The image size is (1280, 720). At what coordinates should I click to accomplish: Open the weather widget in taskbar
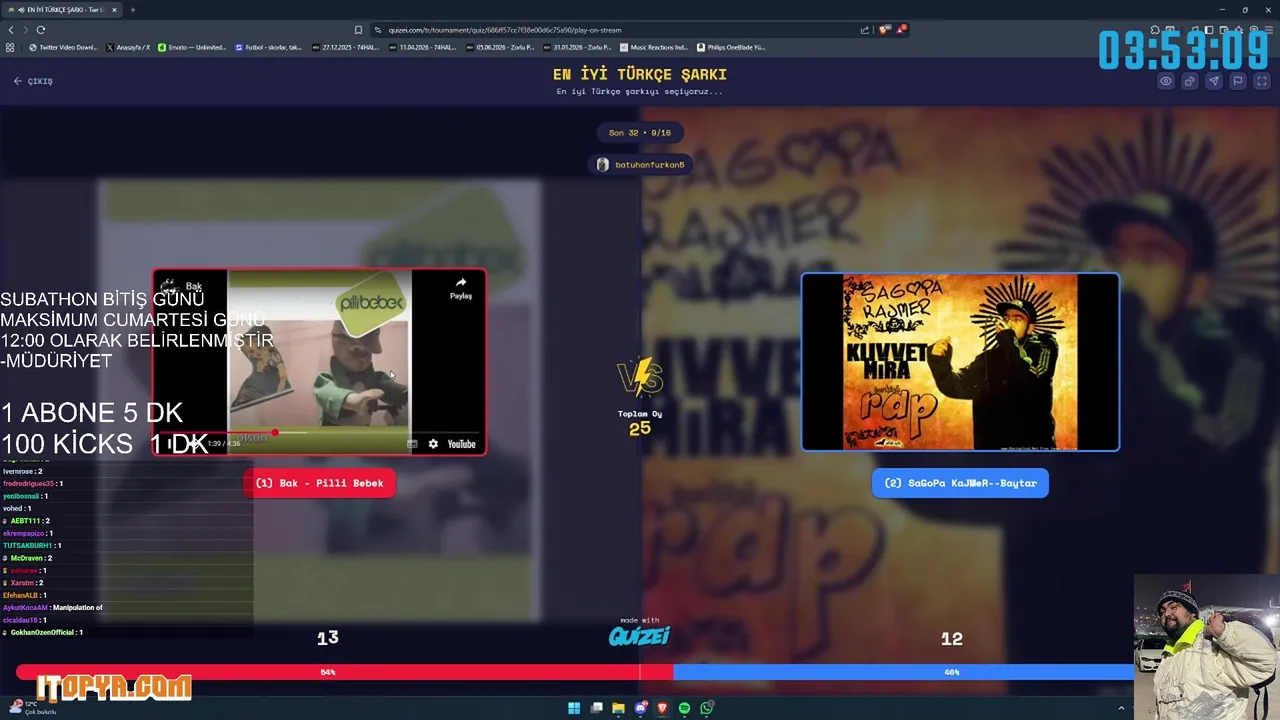point(32,707)
